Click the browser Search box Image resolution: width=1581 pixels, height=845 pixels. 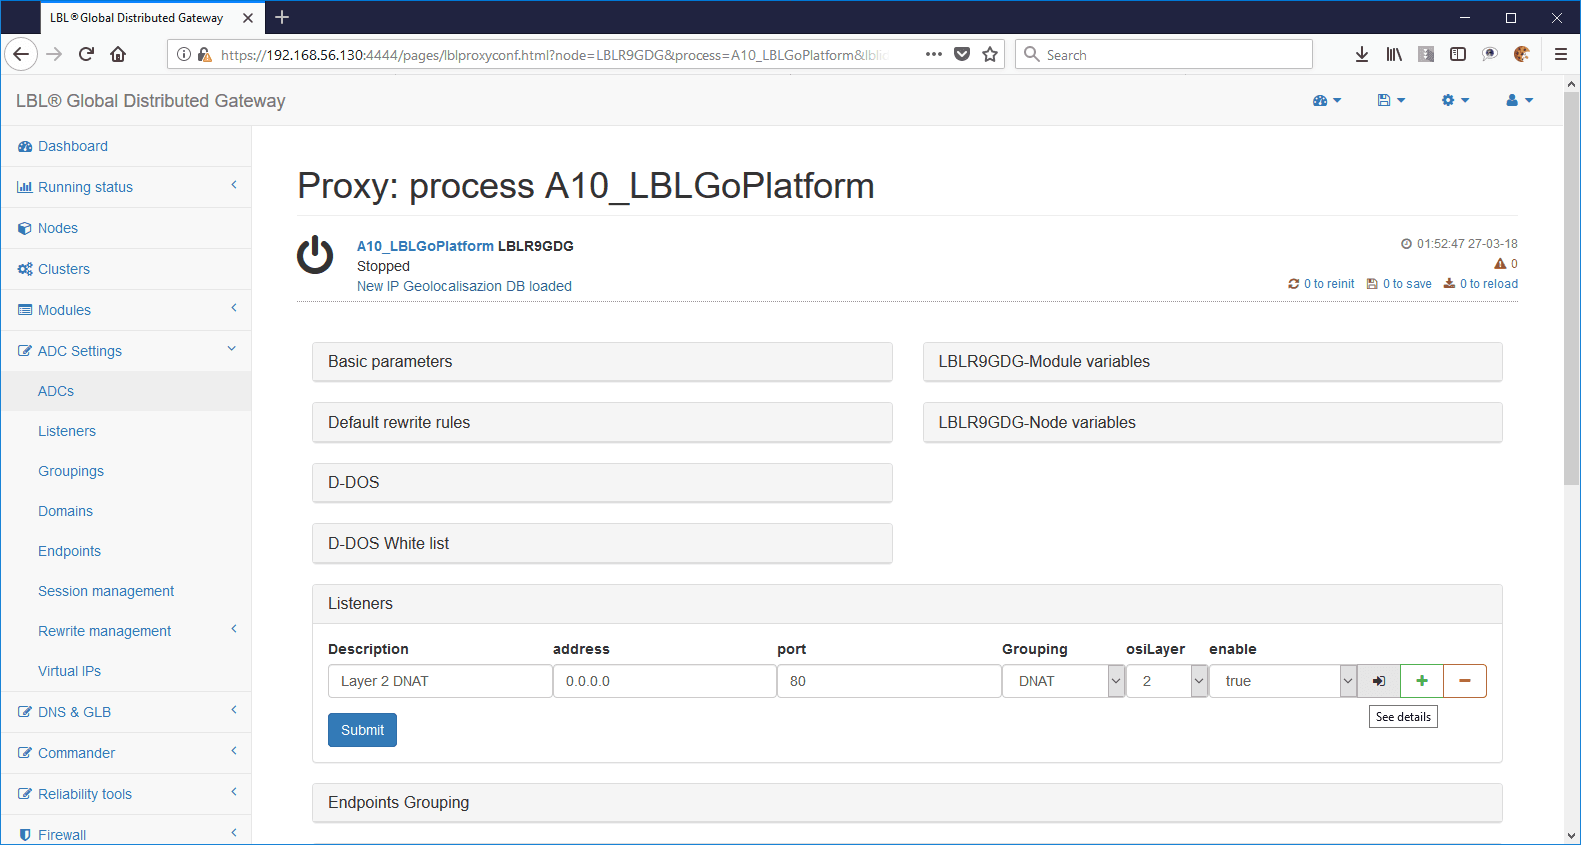pos(1164,54)
